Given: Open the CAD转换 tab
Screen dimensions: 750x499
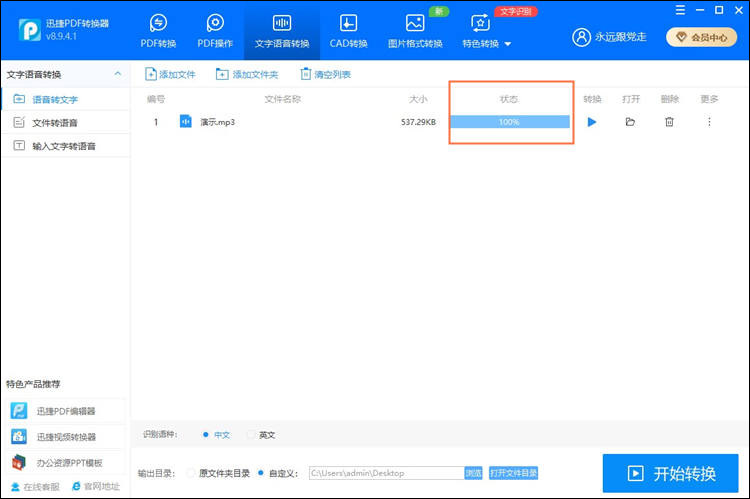Looking at the screenshot, I should click(348, 32).
